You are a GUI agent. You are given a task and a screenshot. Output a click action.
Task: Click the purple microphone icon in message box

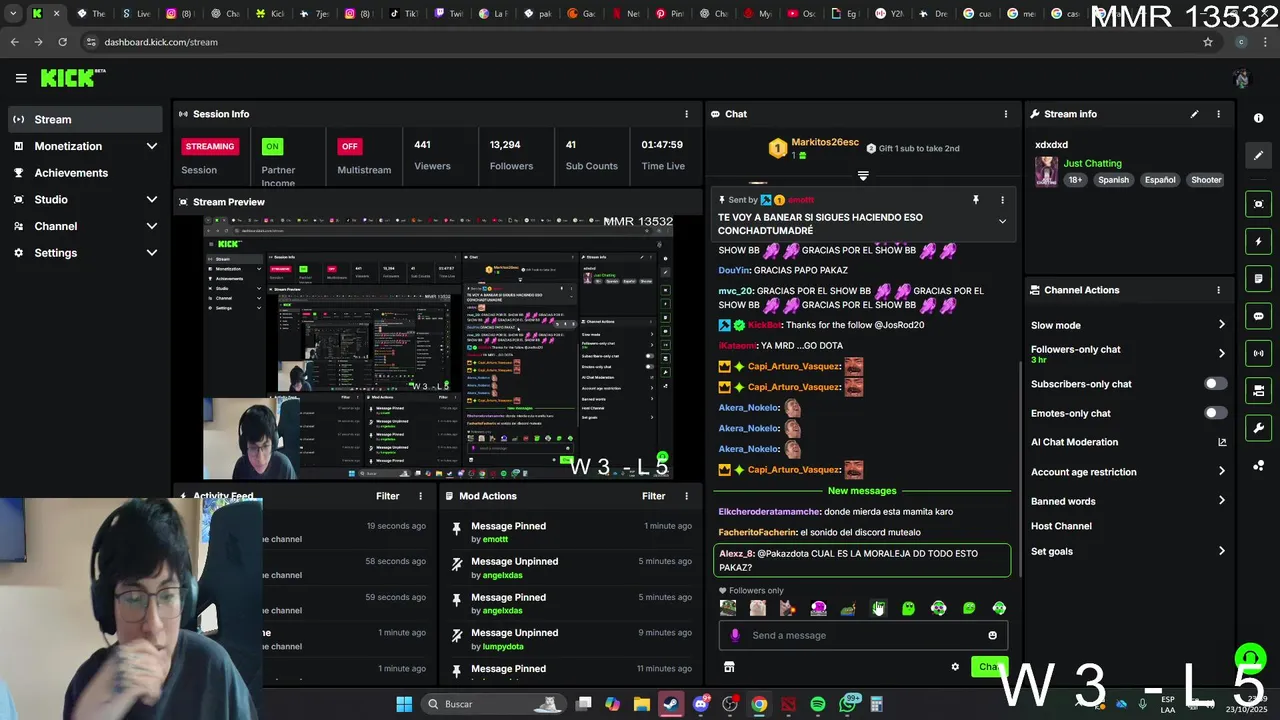[x=735, y=635]
